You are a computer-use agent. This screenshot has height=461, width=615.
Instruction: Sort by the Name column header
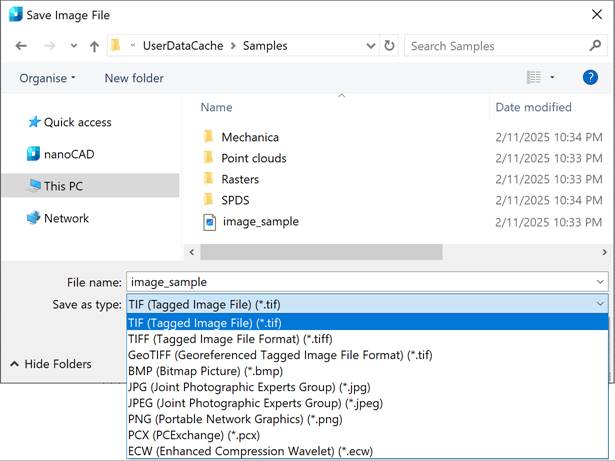pos(216,107)
